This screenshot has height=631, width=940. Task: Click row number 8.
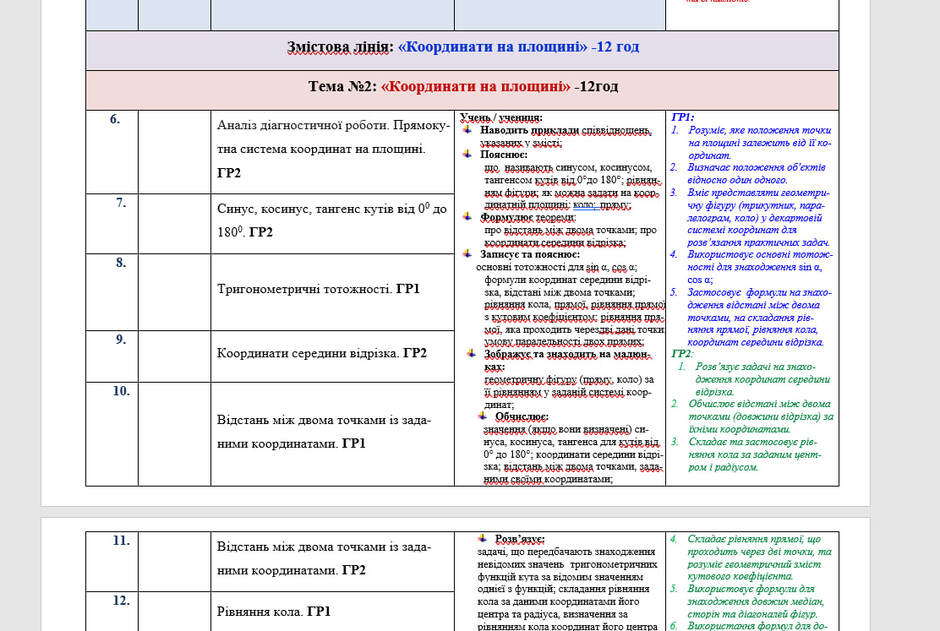click(121, 262)
